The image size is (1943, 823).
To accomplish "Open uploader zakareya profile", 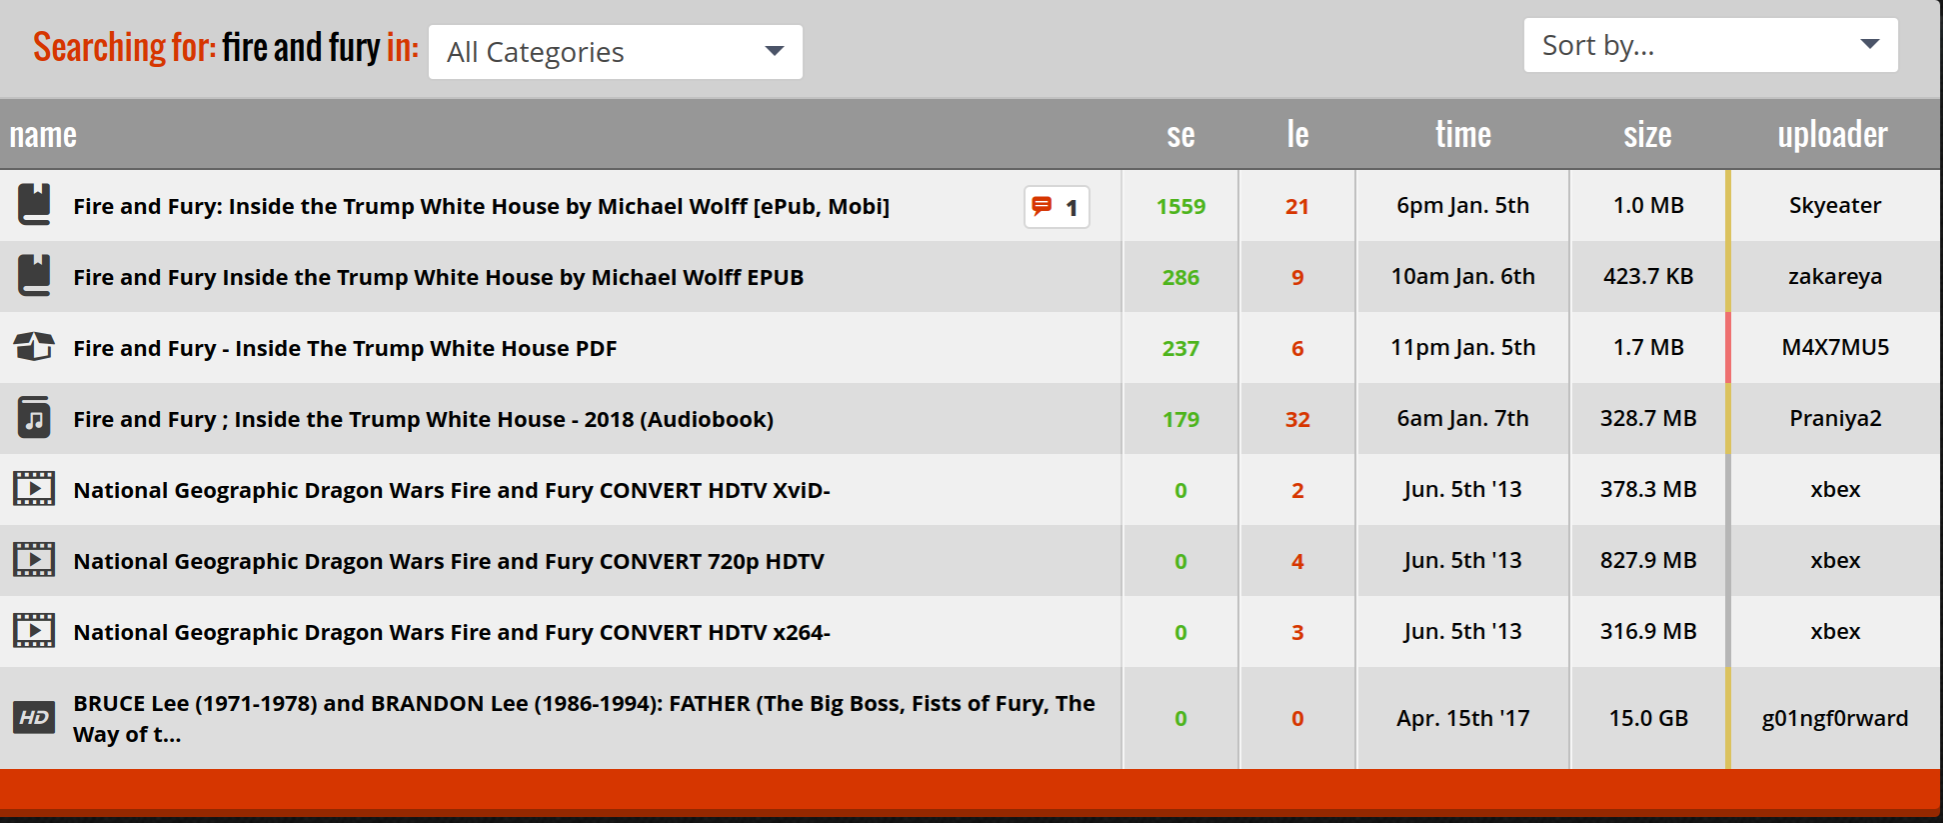I will pos(1835,276).
